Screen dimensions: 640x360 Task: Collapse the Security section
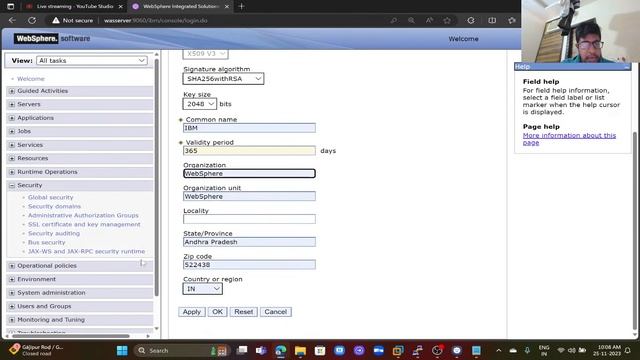tap(12, 185)
